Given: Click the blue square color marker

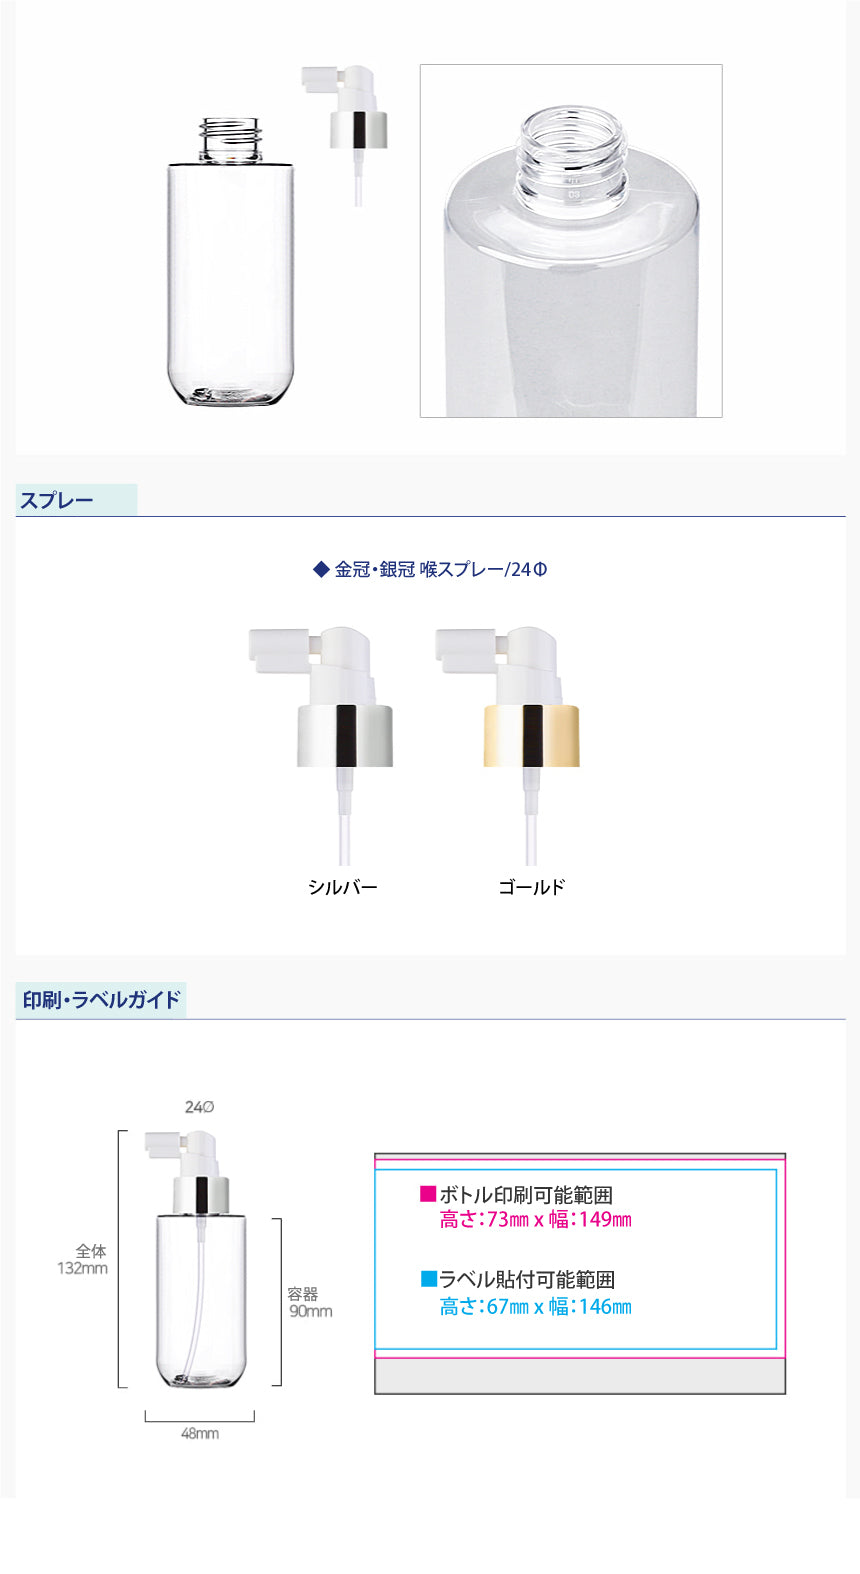Looking at the screenshot, I should click(x=429, y=1278).
